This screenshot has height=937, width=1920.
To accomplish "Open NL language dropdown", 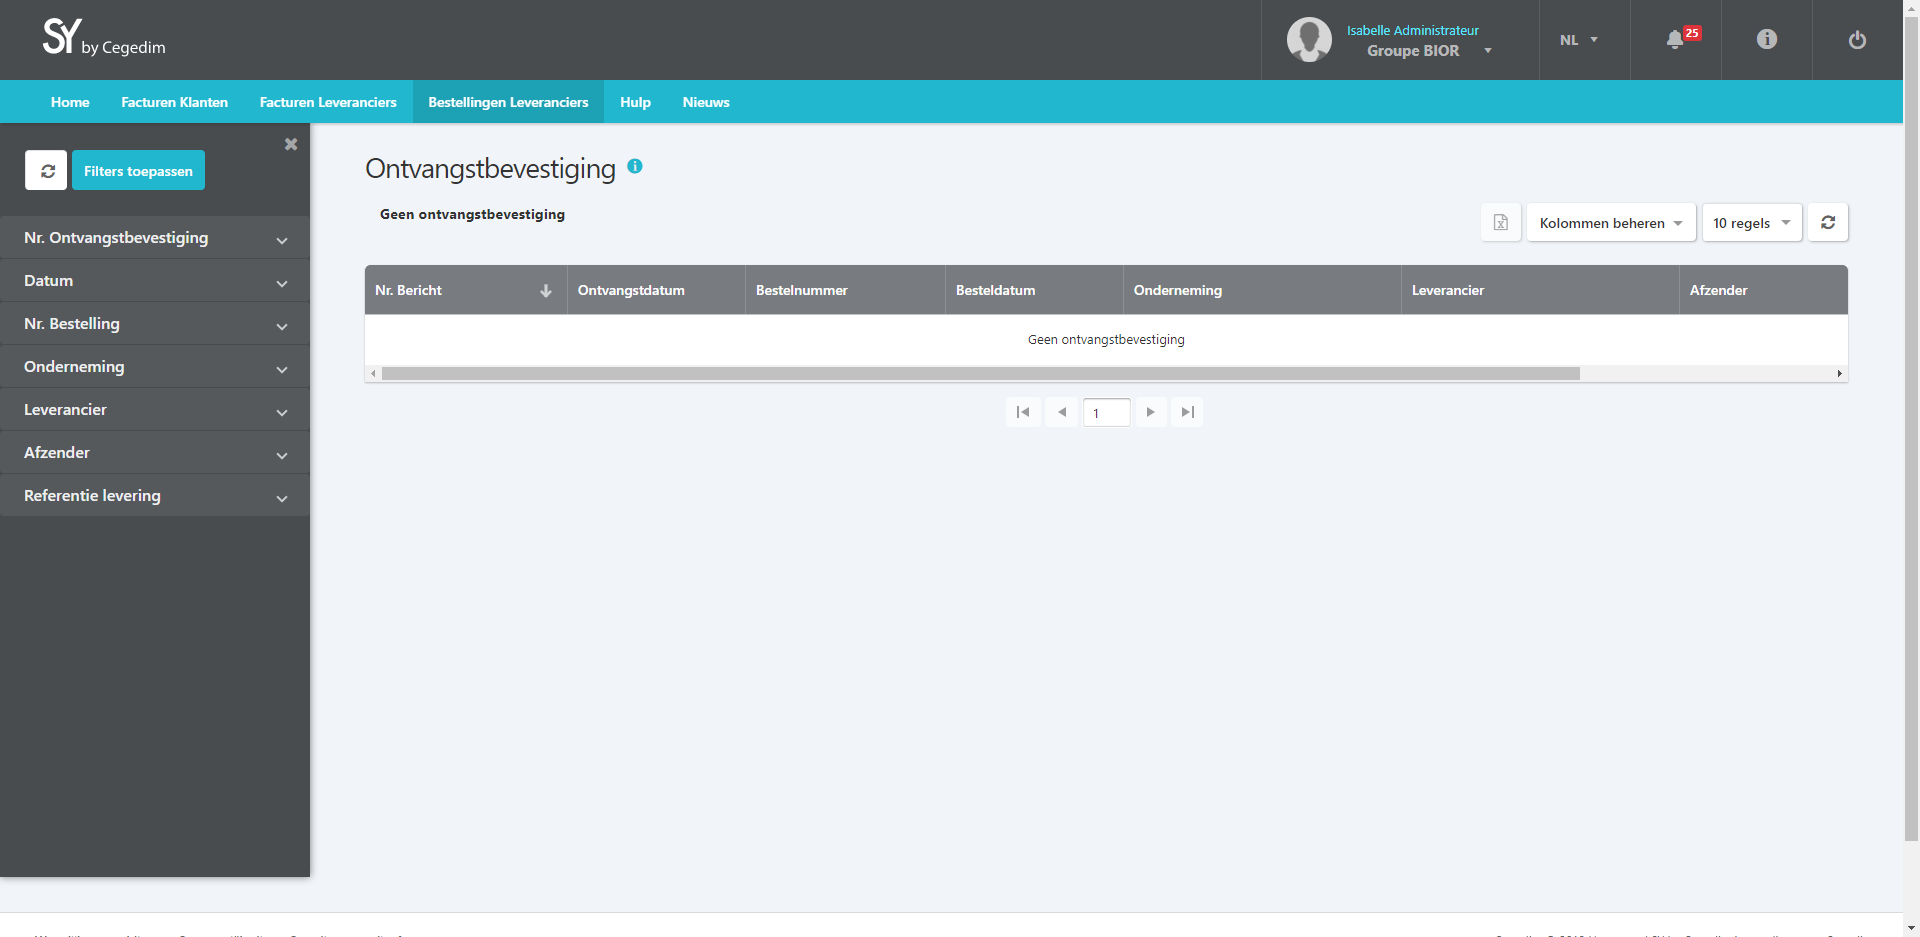I will (x=1579, y=40).
